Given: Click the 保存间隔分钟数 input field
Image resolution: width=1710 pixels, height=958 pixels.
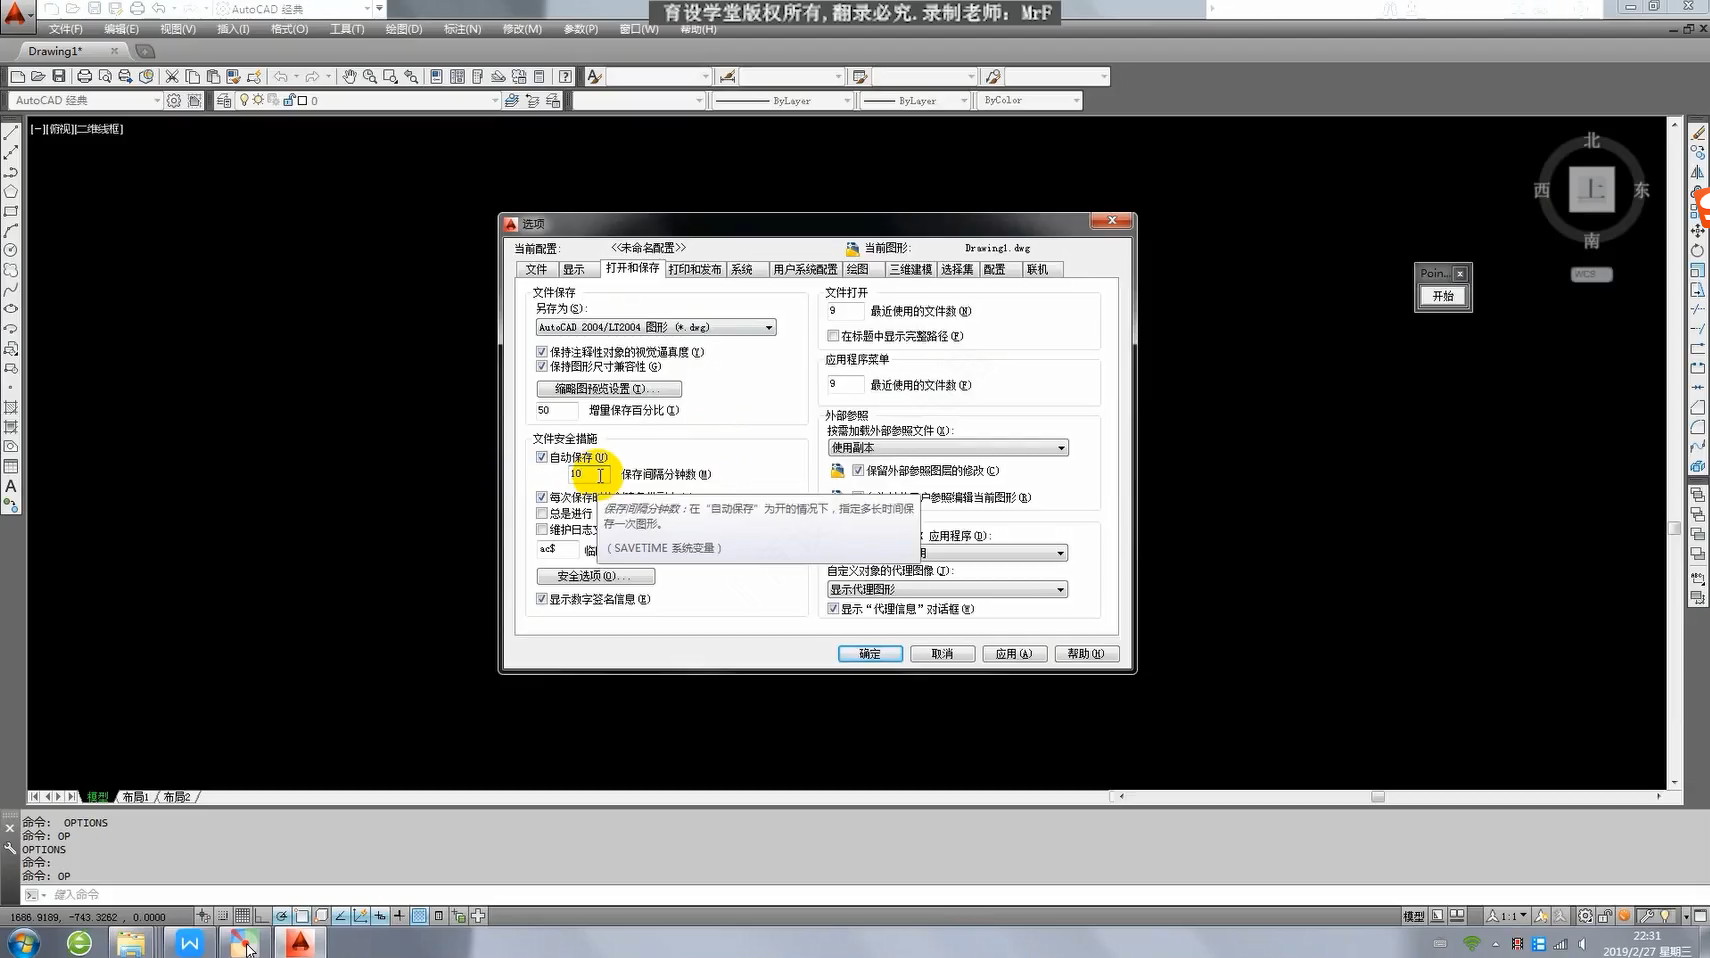Looking at the screenshot, I should [589, 474].
